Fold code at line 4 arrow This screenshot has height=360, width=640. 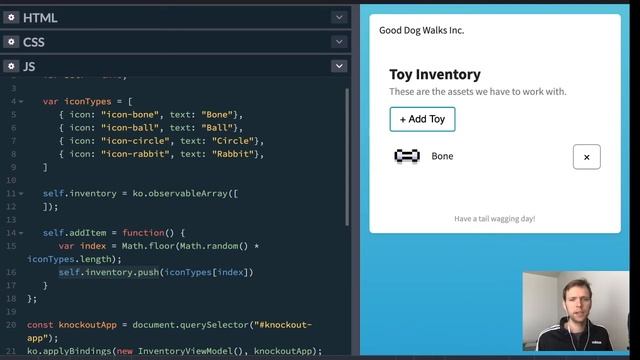21,102
